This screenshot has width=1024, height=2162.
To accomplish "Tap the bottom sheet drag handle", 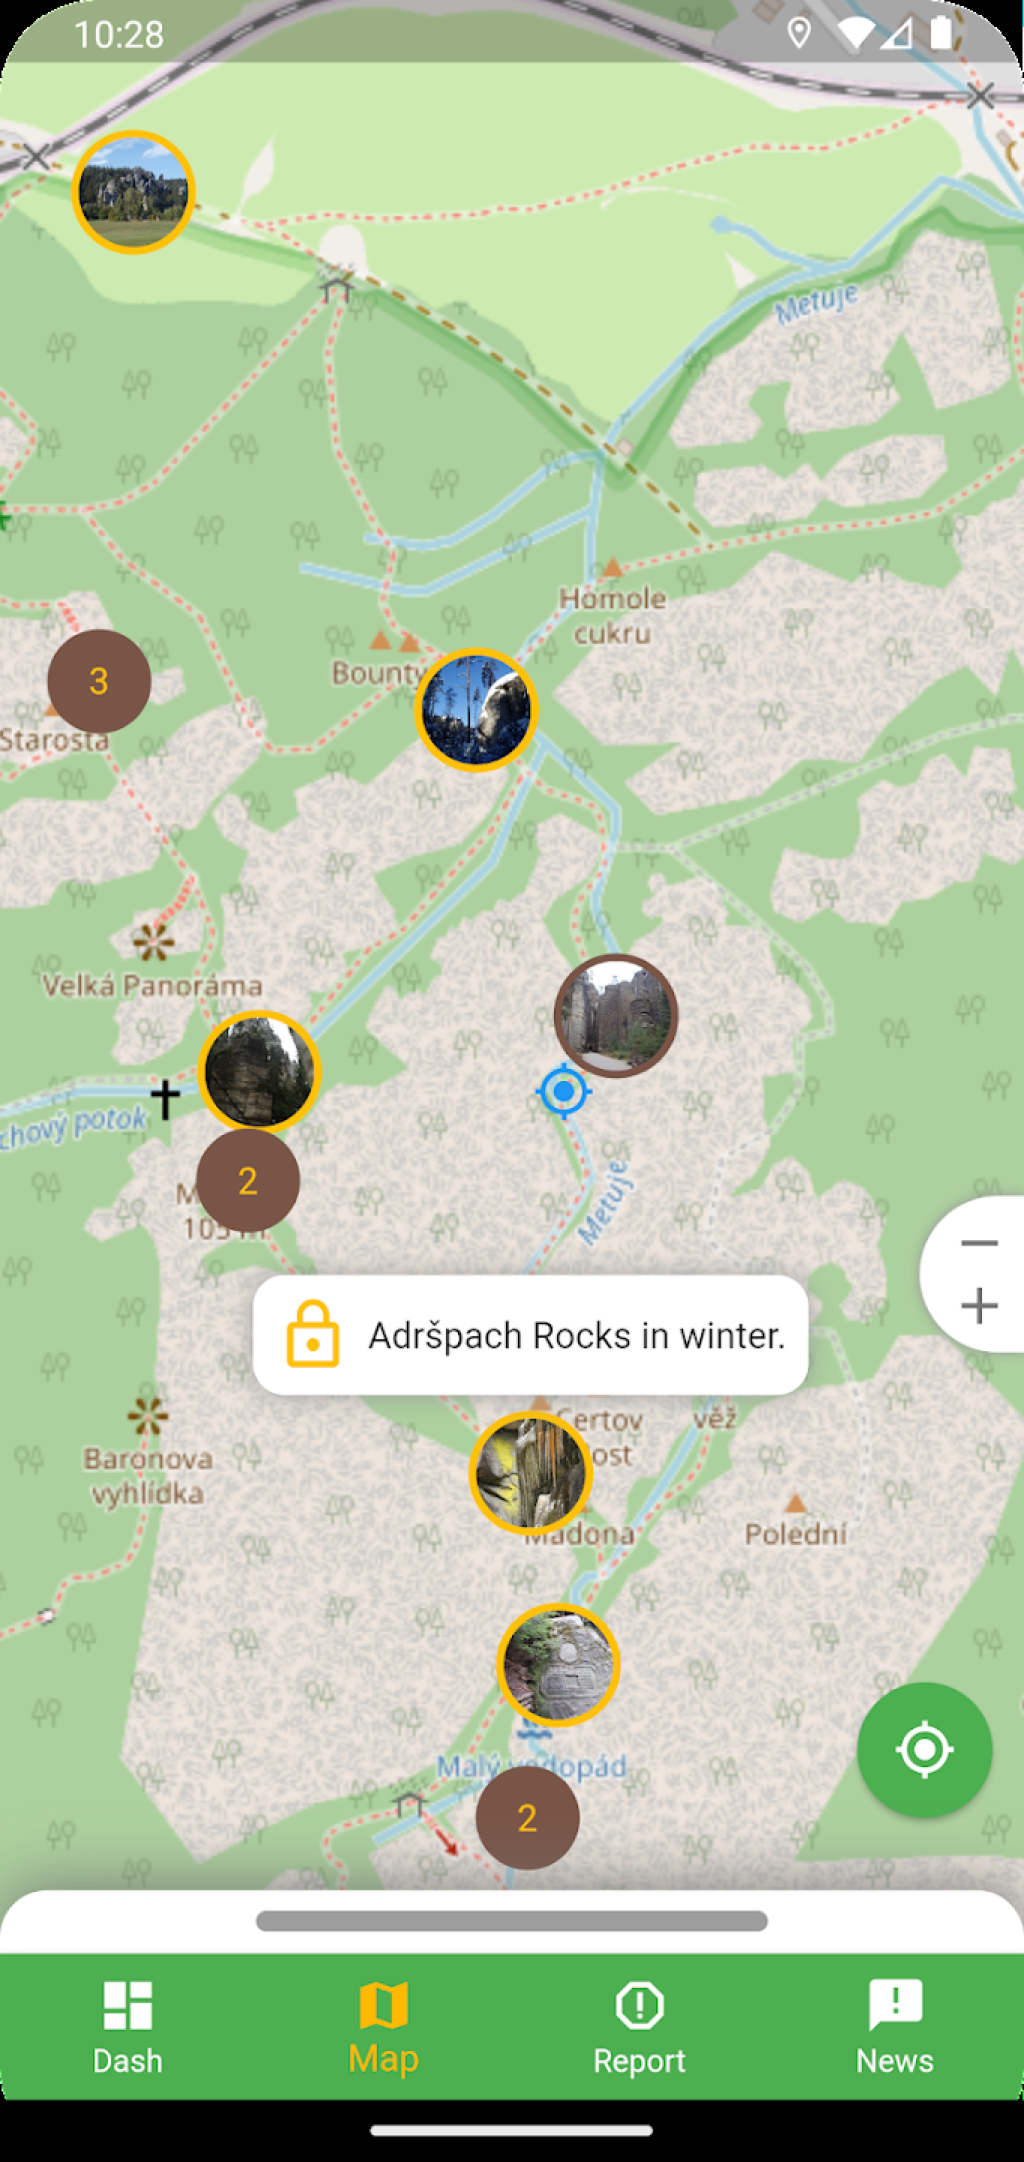I will point(512,1921).
